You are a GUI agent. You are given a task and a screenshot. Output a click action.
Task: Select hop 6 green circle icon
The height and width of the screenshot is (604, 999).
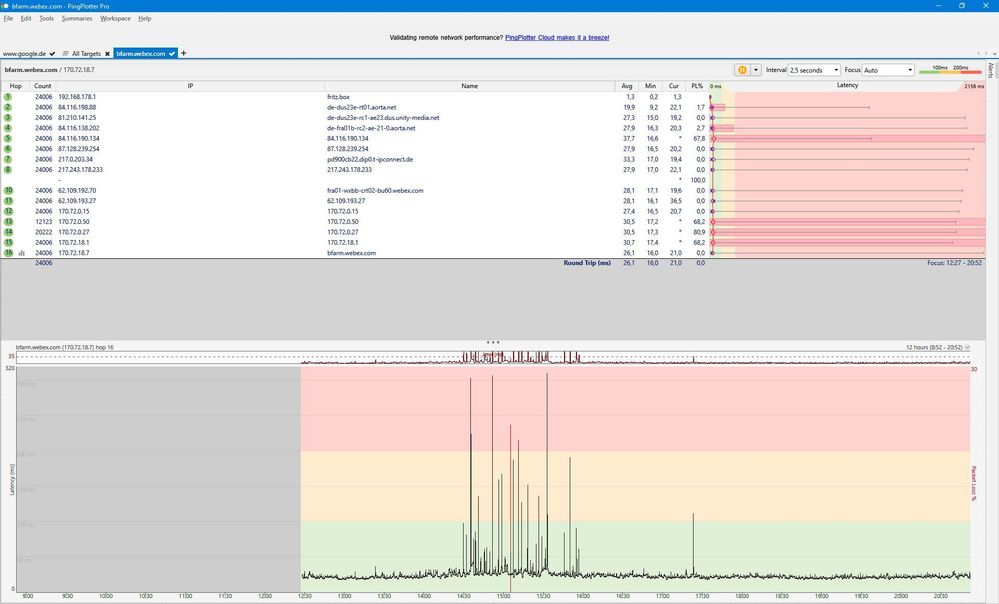pos(8,149)
